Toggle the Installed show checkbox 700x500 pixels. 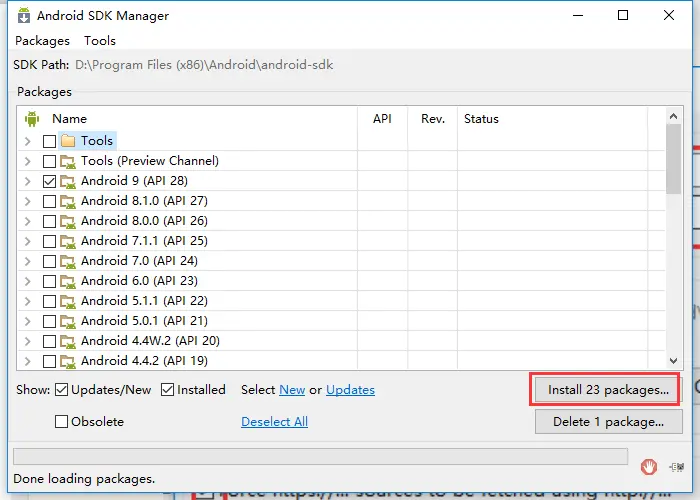pyautogui.click(x=167, y=390)
